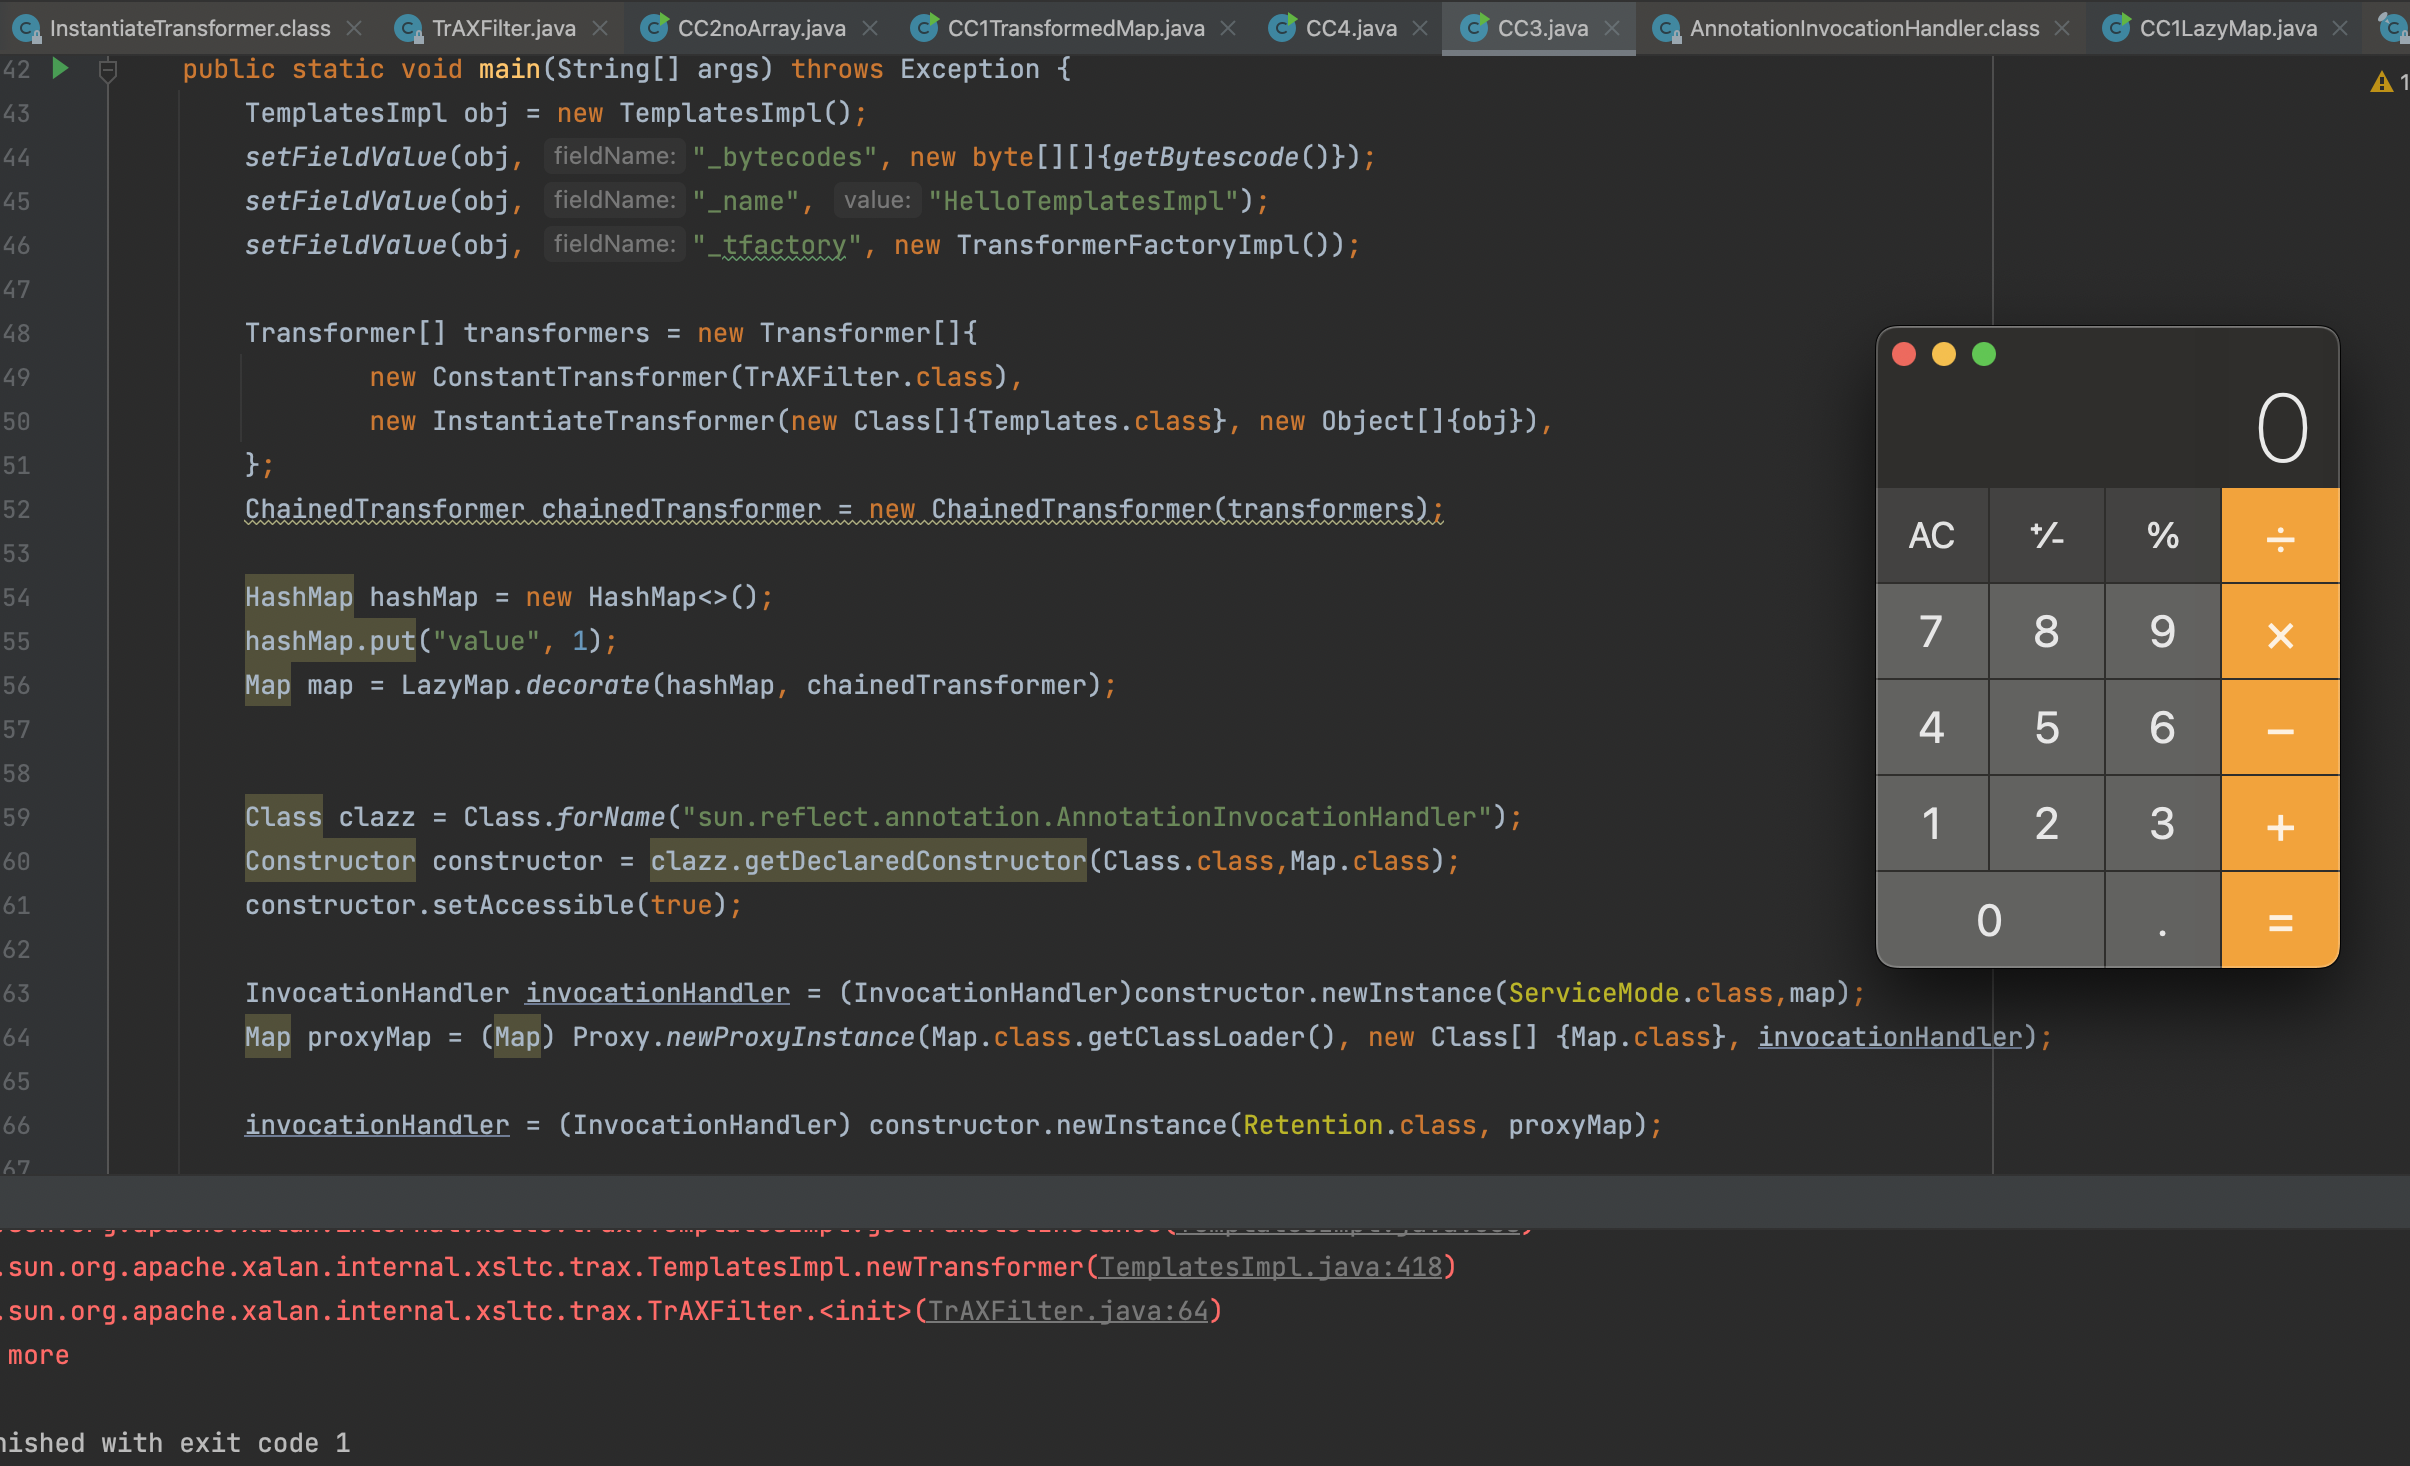Click the InstantiateTransformer.class file icon
The width and height of the screenshot is (2410, 1466).
coord(26,28)
